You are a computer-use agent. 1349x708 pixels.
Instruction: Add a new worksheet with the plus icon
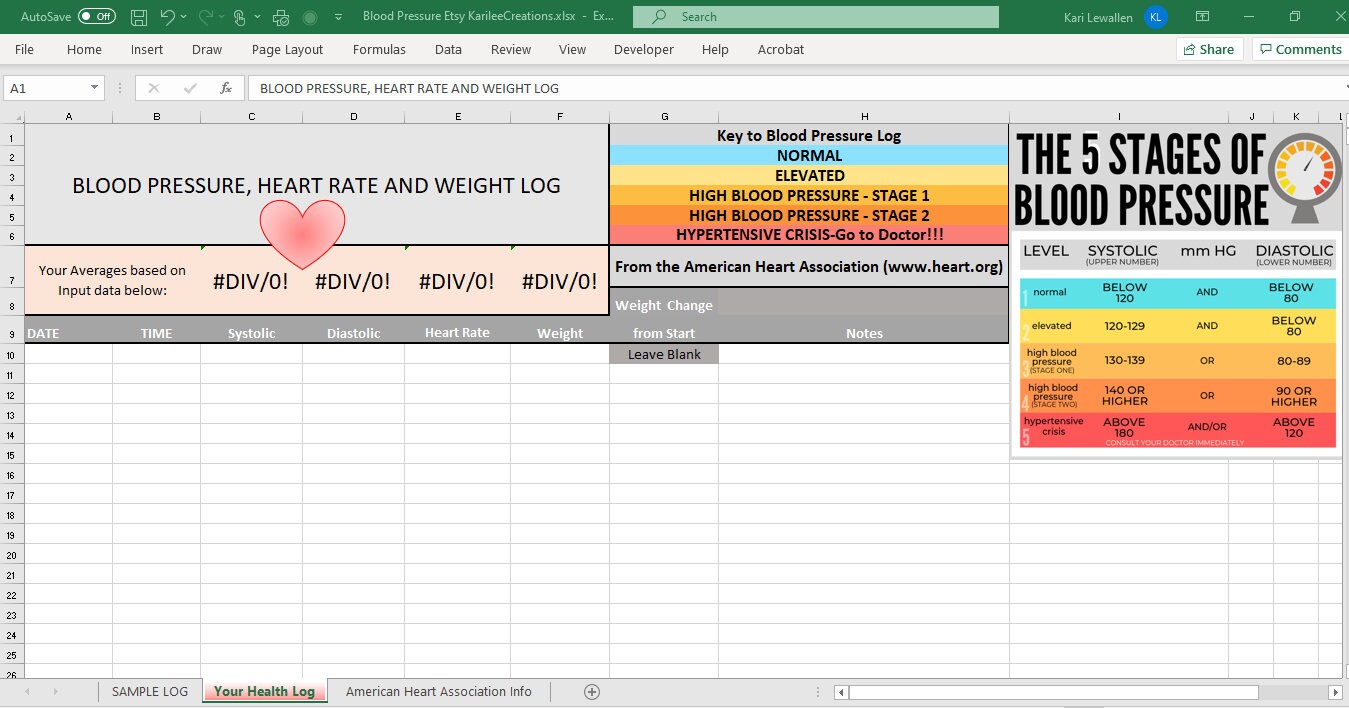591,691
